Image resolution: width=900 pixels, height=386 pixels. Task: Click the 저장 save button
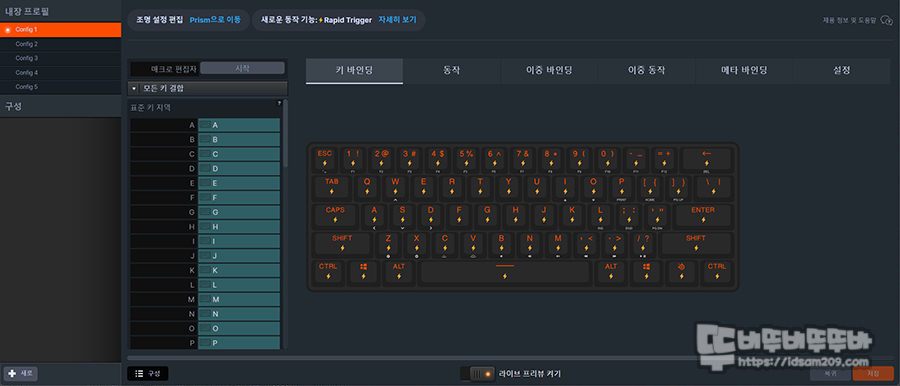873,373
